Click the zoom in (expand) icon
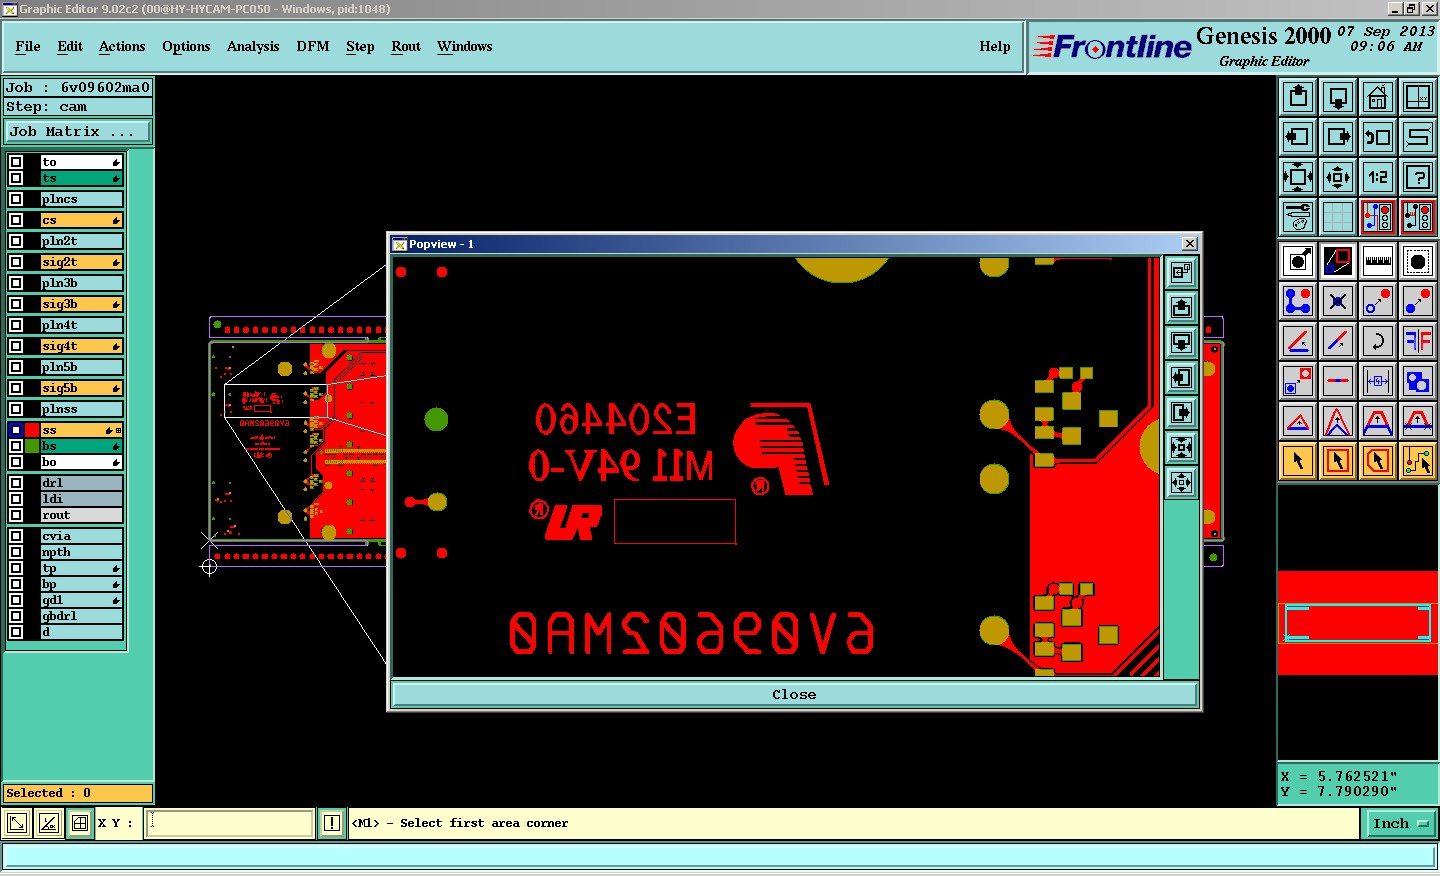The image size is (1440, 876). pos(1298,177)
